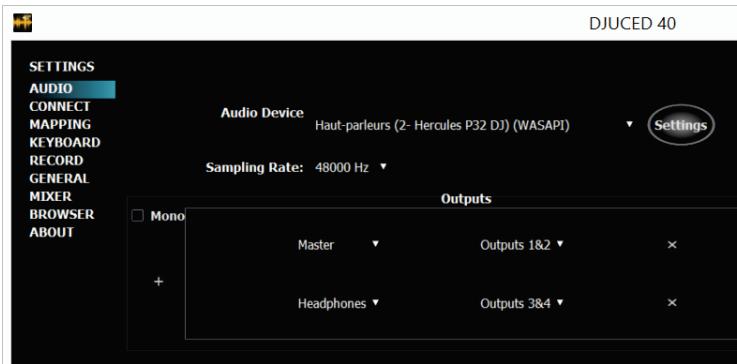Open the MIXER settings section
This screenshot has width=737, height=364.
click(50, 197)
